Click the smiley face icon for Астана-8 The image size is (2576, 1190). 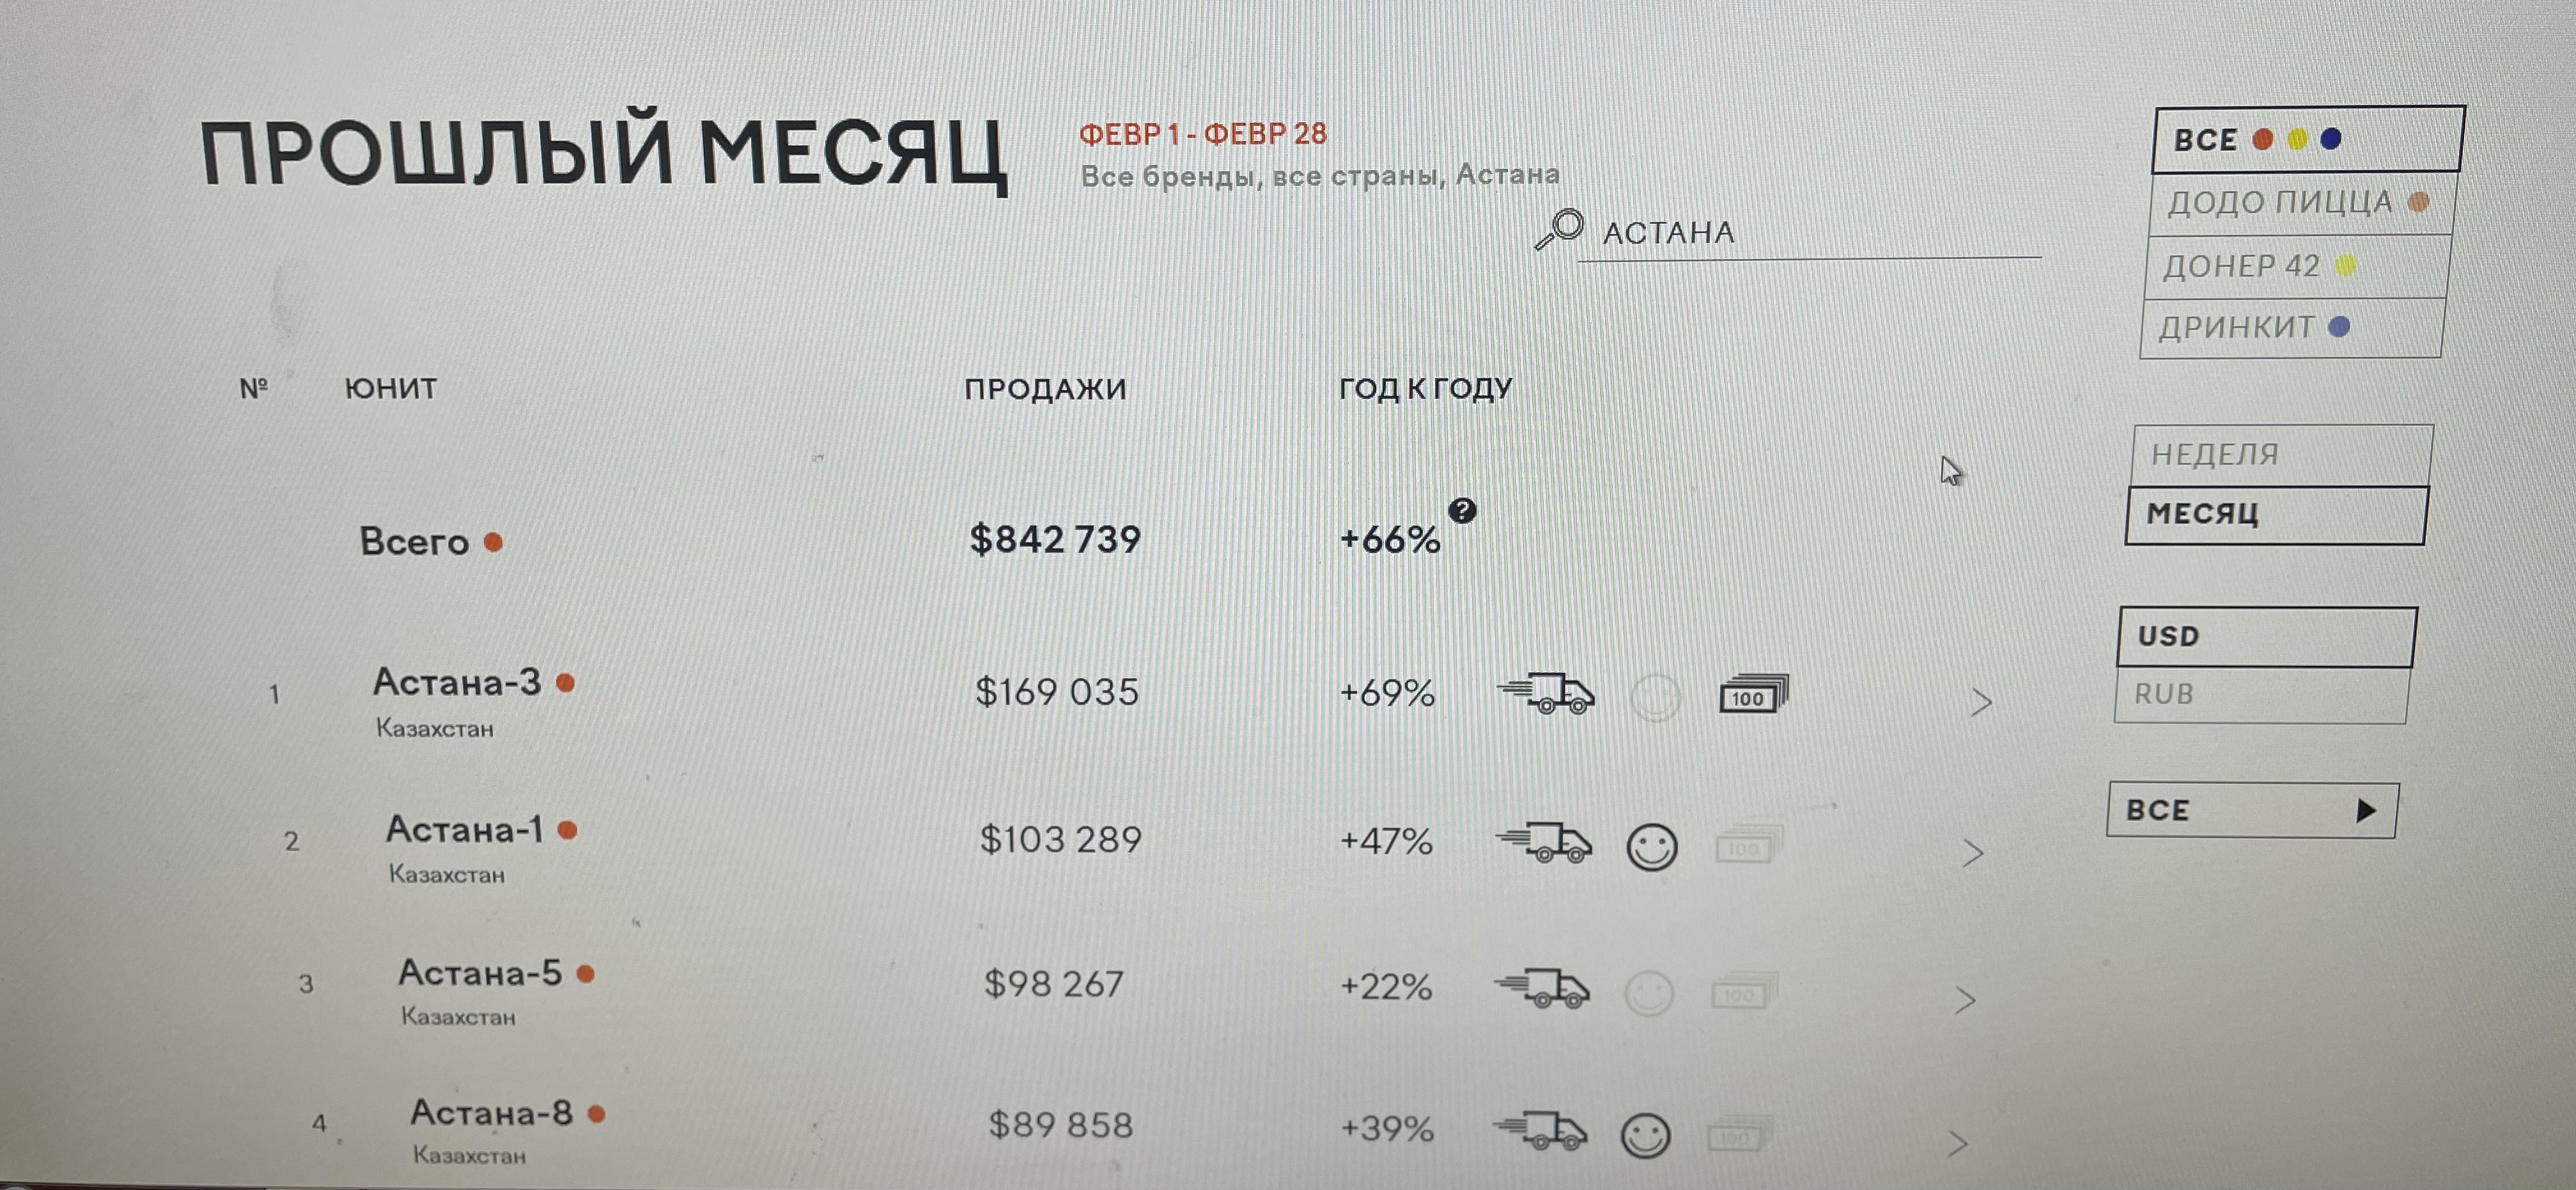point(1645,1136)
